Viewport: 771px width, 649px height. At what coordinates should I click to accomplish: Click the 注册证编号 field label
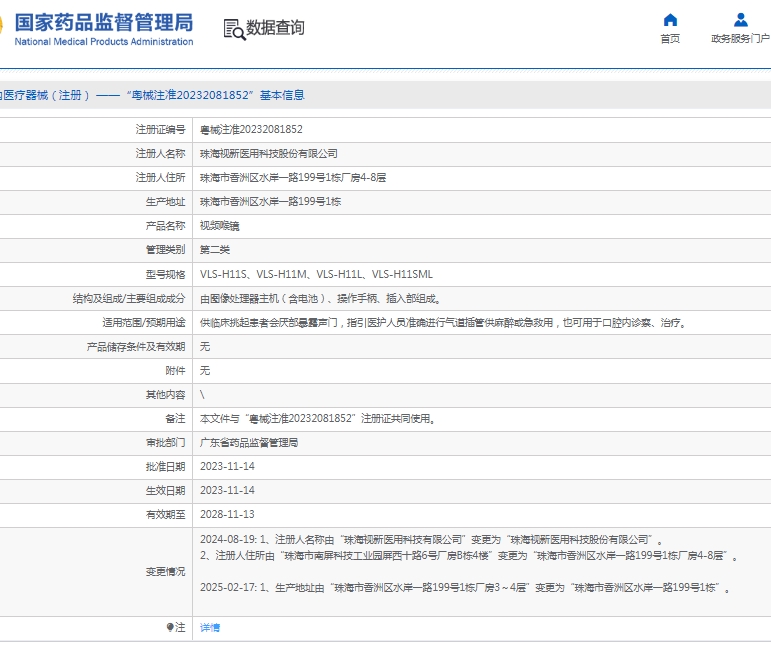point(160,130)
